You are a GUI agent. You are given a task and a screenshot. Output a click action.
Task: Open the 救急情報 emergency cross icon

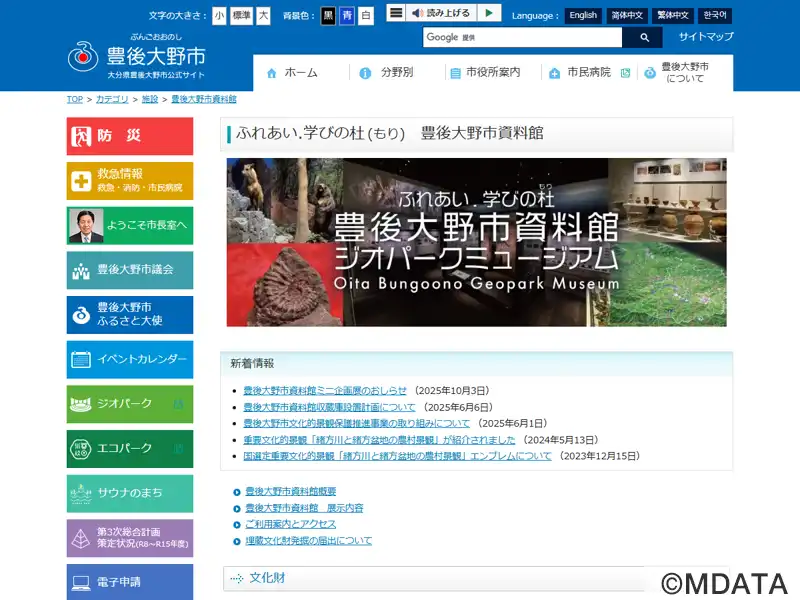tap(81, 181)
